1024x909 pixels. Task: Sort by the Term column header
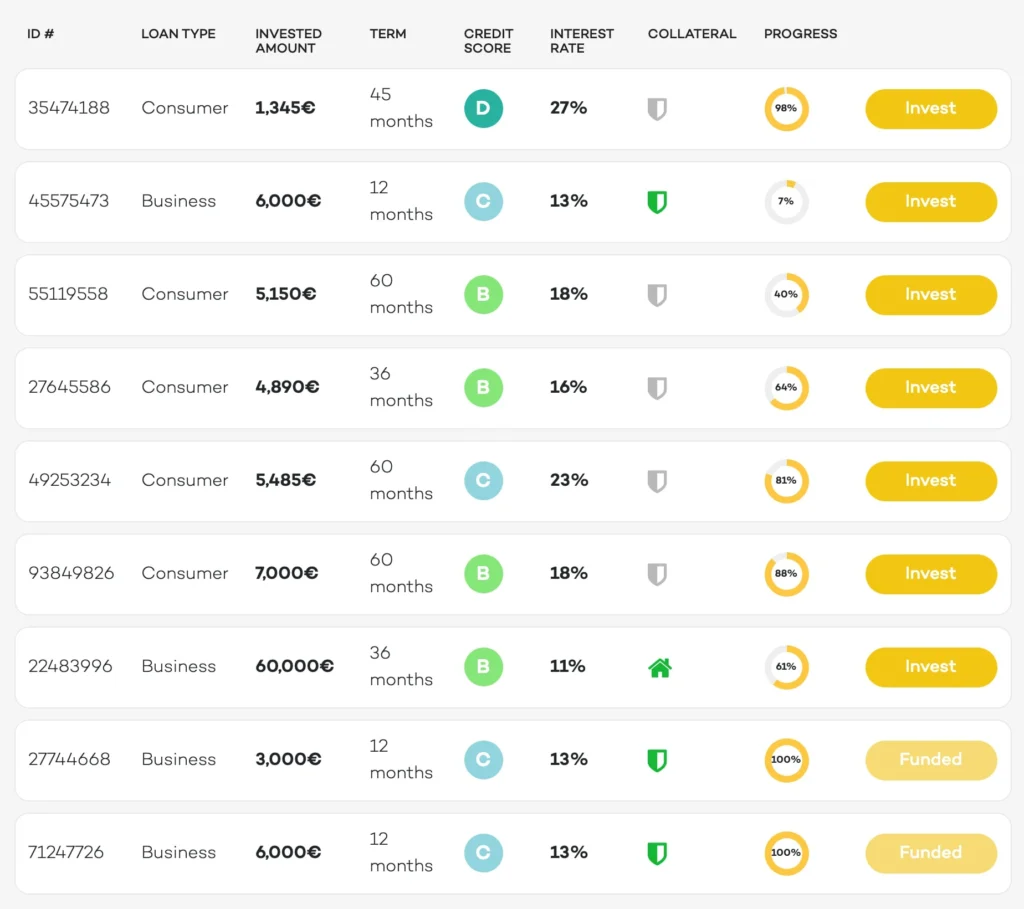point(388,33)
